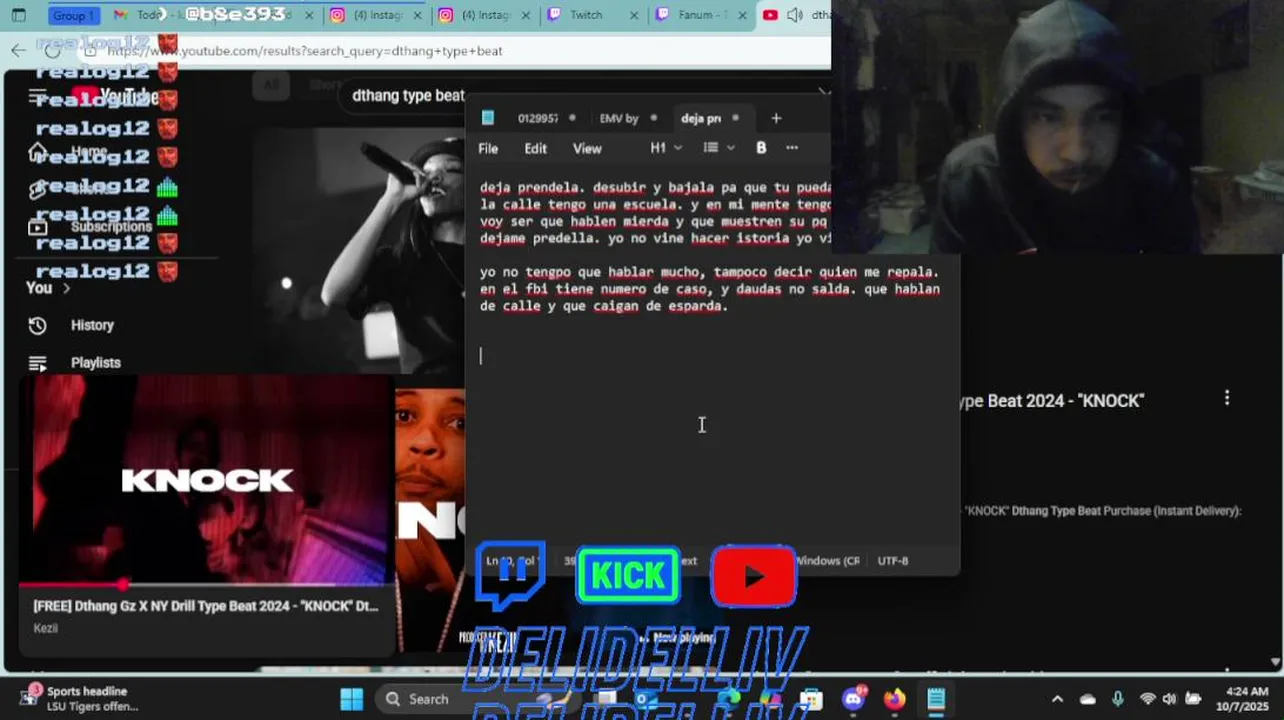Screen dimensions: 1284x720
Task: Expand the list style dropdown in Notepad
Action: (x=719, y=148)
